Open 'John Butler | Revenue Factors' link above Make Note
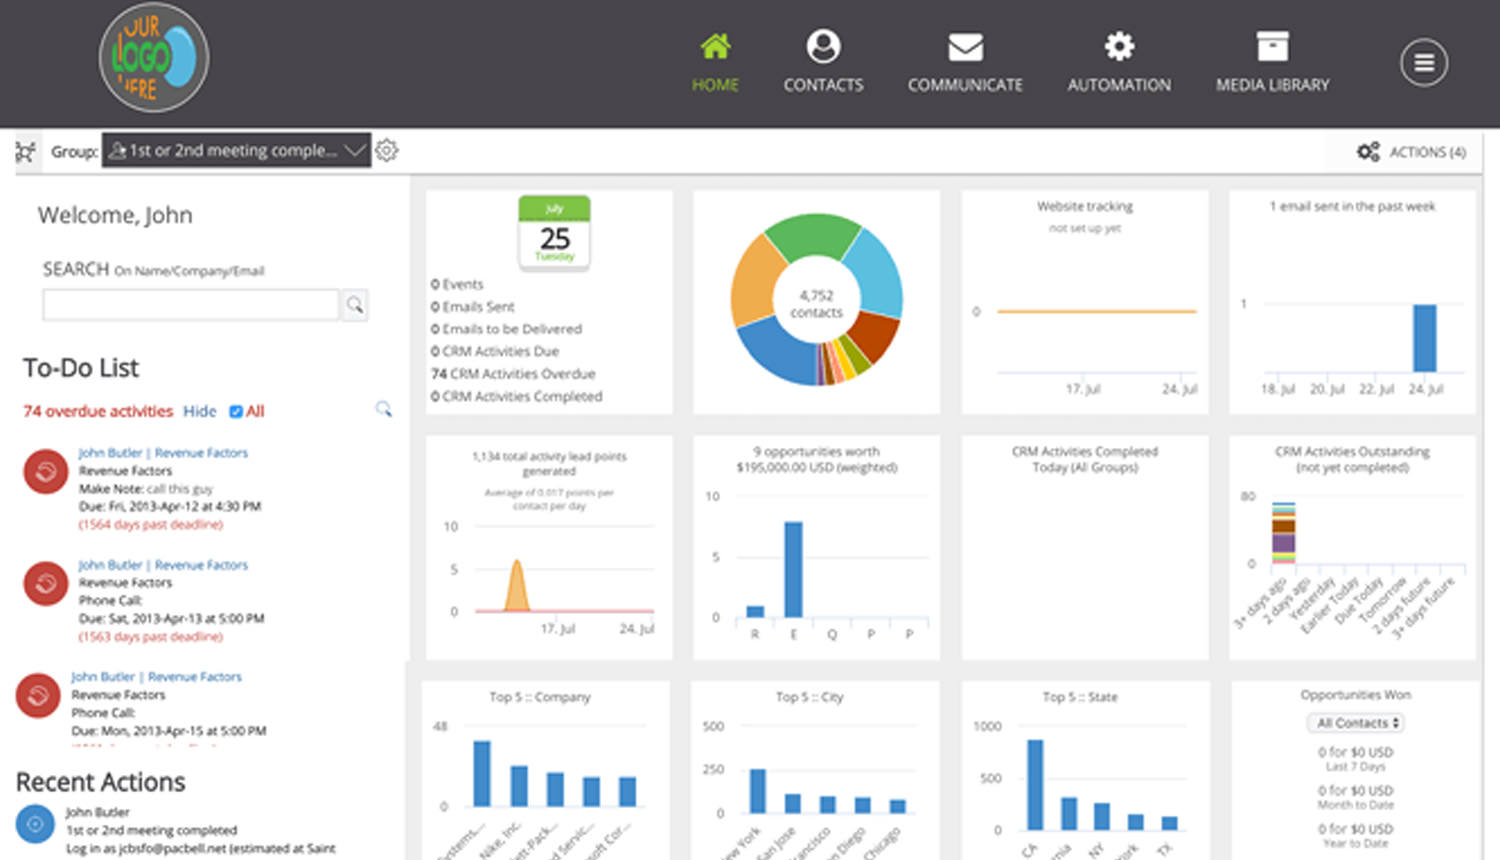The width and height of the screenshot is (1500, 860). point(163,453)
